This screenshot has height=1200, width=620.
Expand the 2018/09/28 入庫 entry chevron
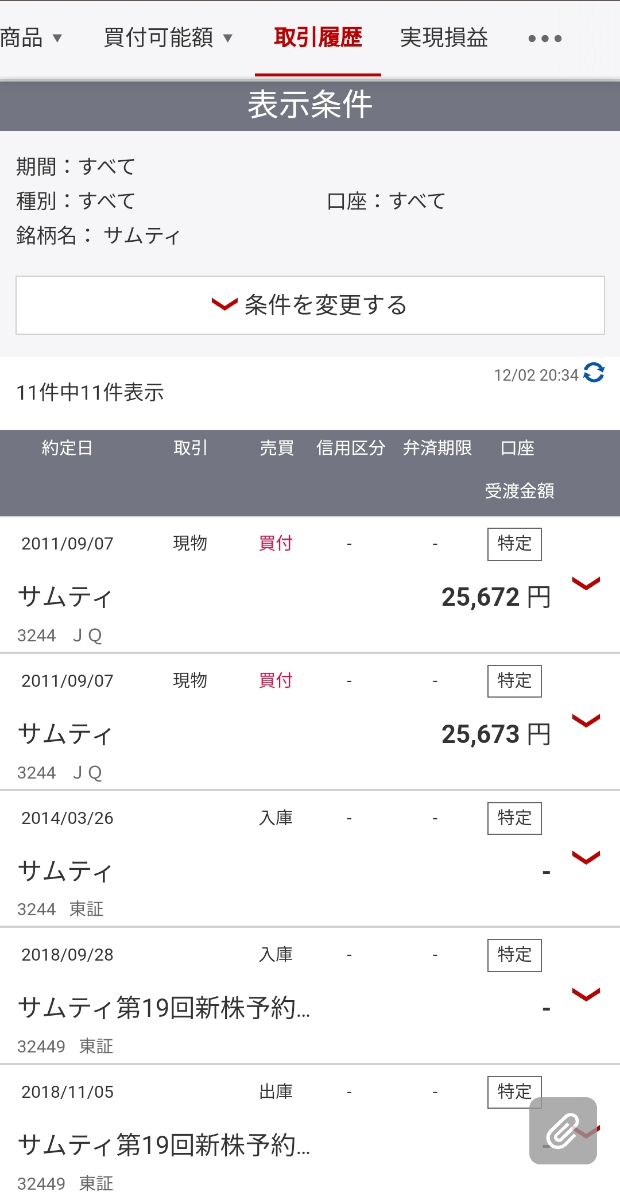point(585,994)
